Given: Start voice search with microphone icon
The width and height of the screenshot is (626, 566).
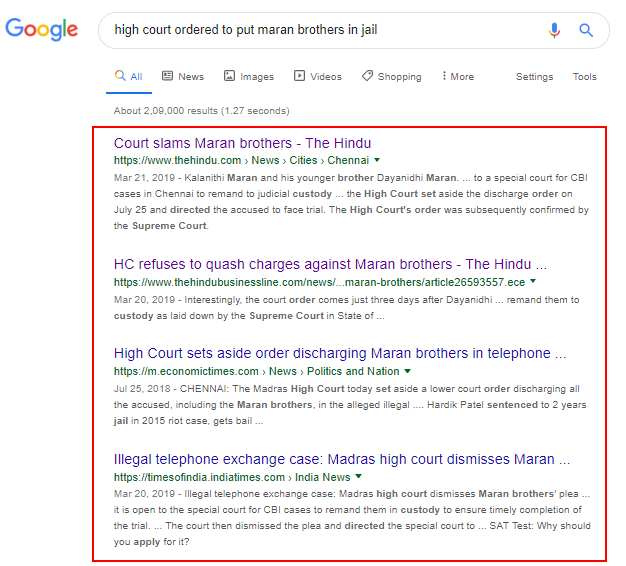Looking at the screenshot, I should click(x=554, y=30).
